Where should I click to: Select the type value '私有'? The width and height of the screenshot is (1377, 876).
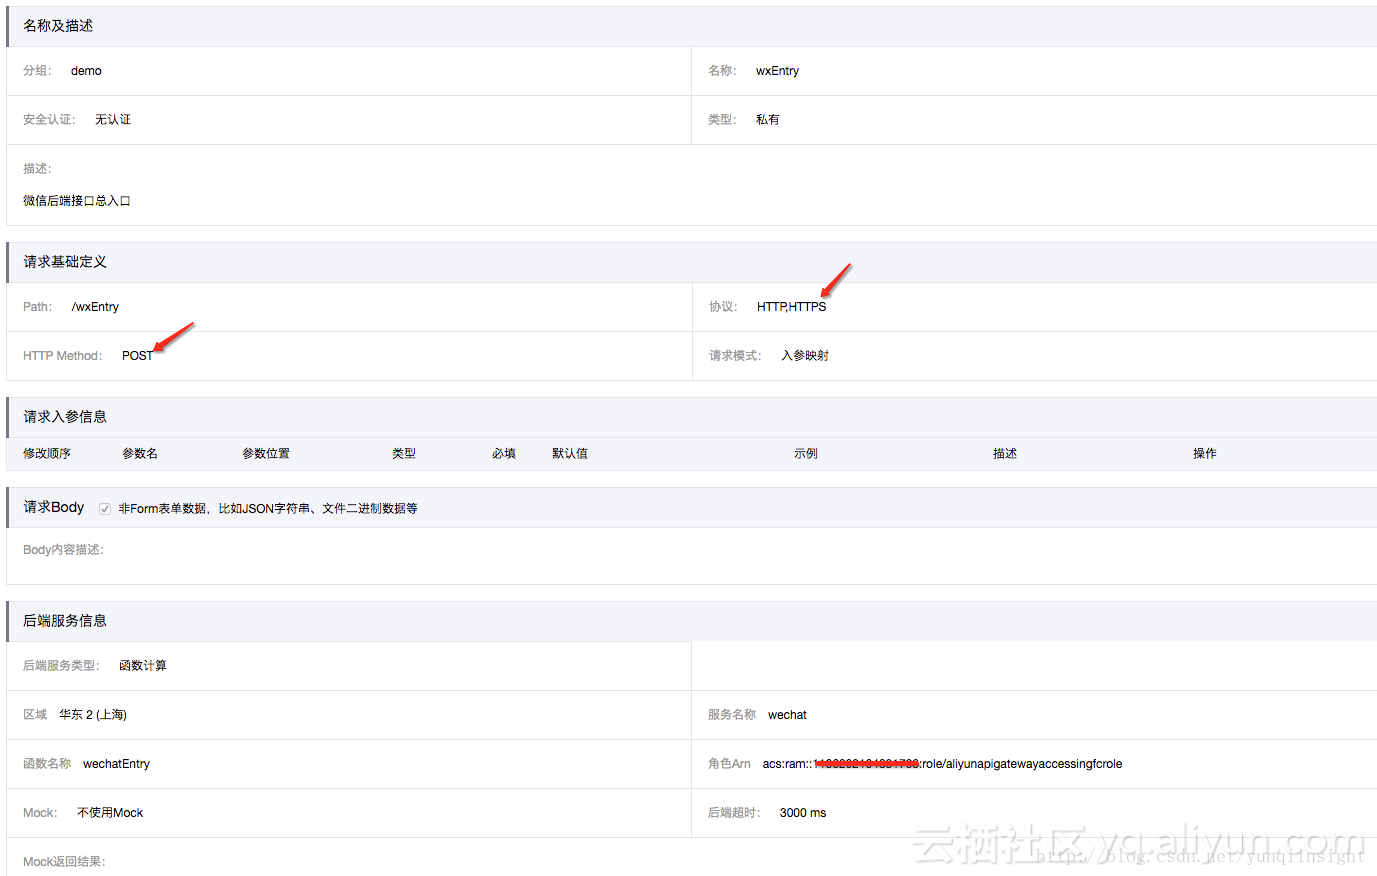(768, 120)
